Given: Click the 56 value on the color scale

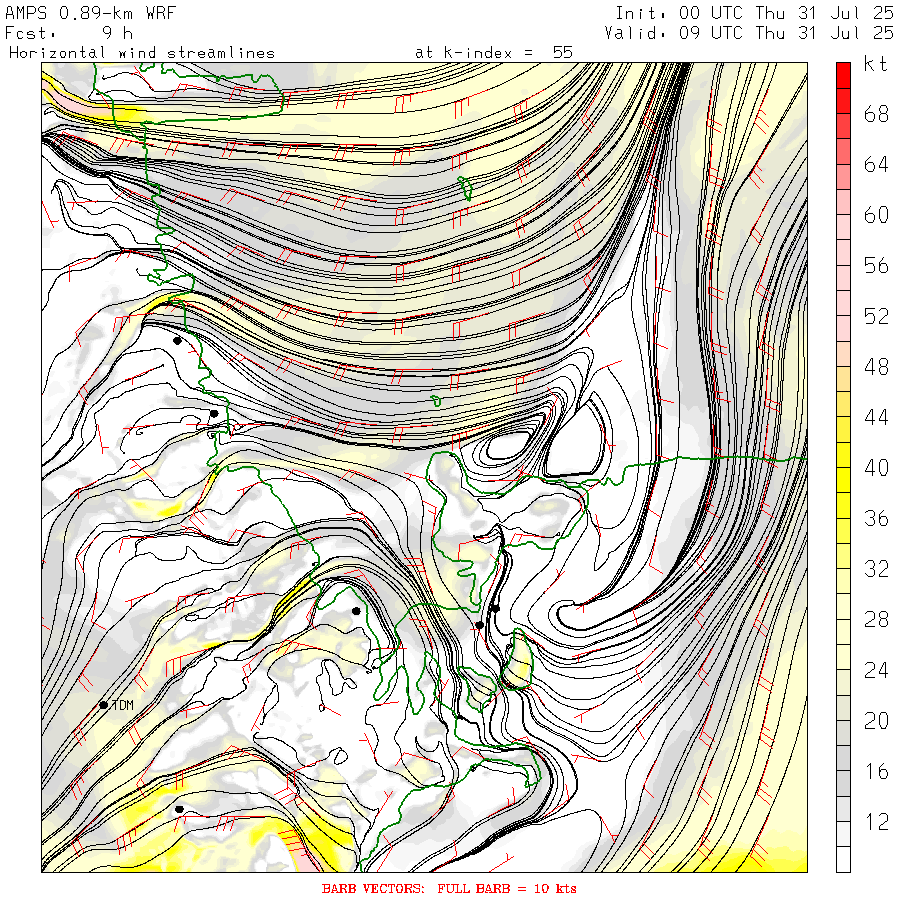Looking at the screenshot, I should tap(876, 266).
